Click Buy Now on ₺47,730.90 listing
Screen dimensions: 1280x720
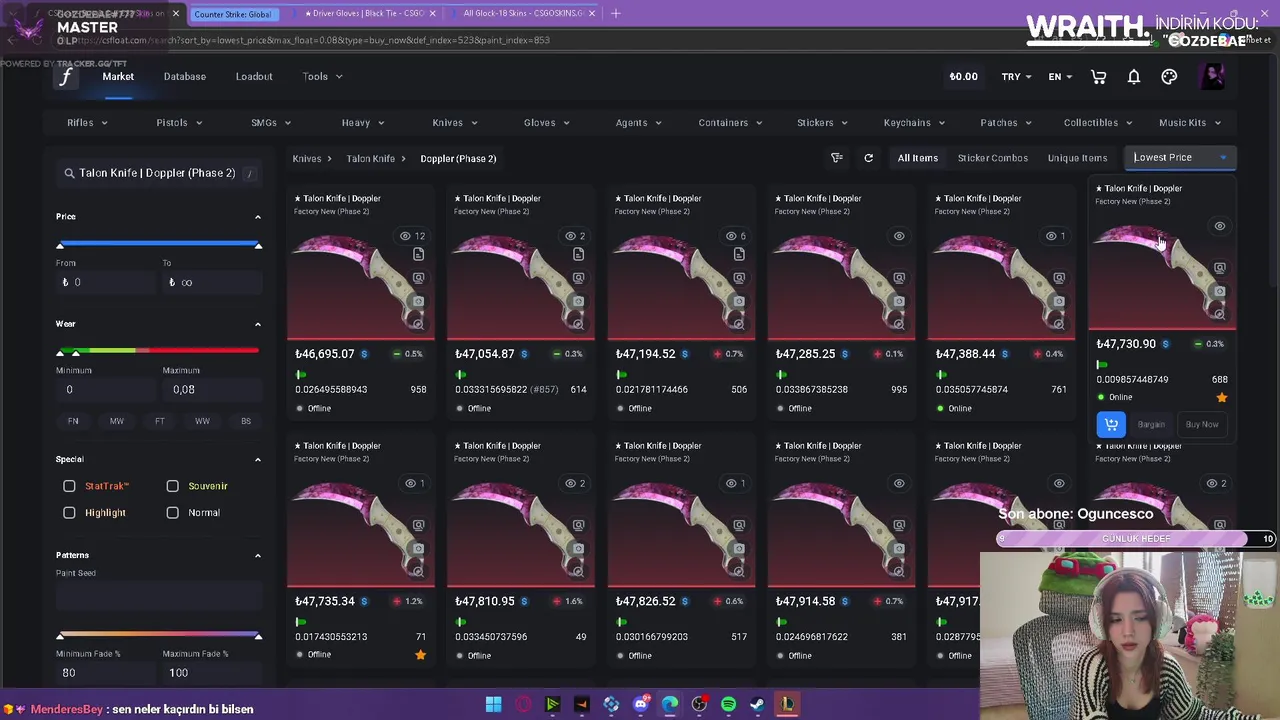click(x=1202, y=424)
